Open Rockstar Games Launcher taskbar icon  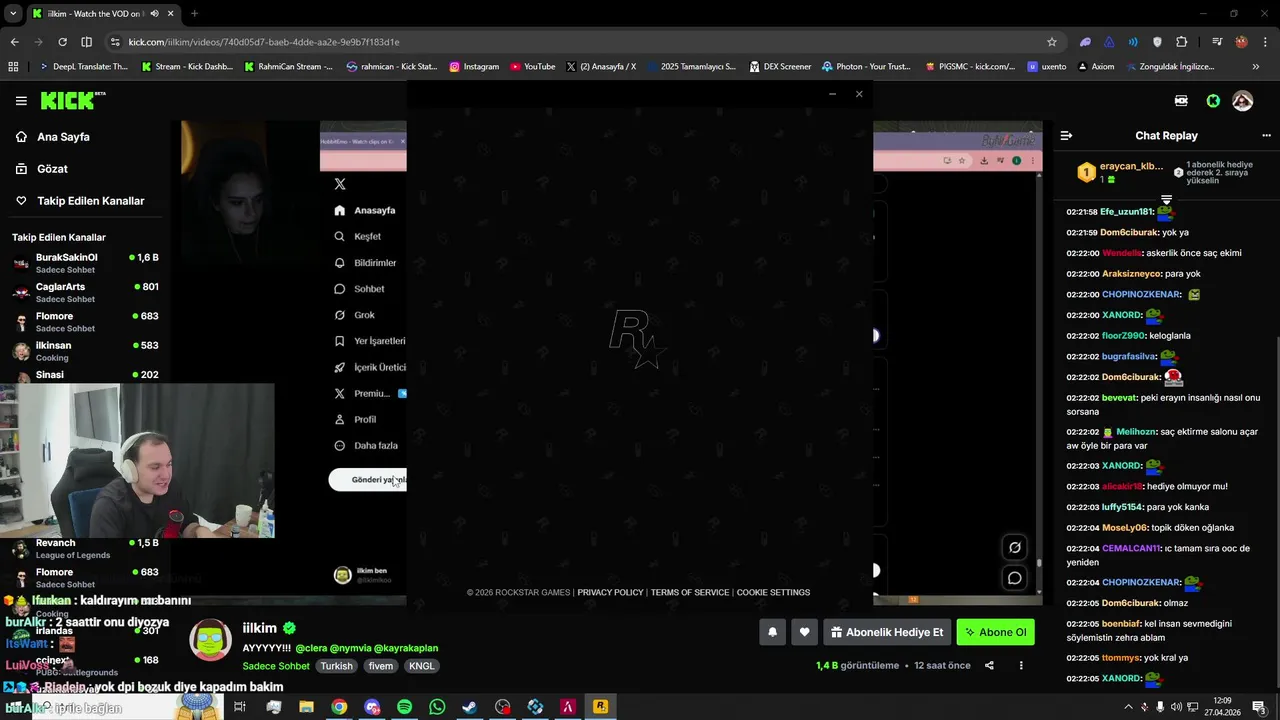tap(600, 707)
